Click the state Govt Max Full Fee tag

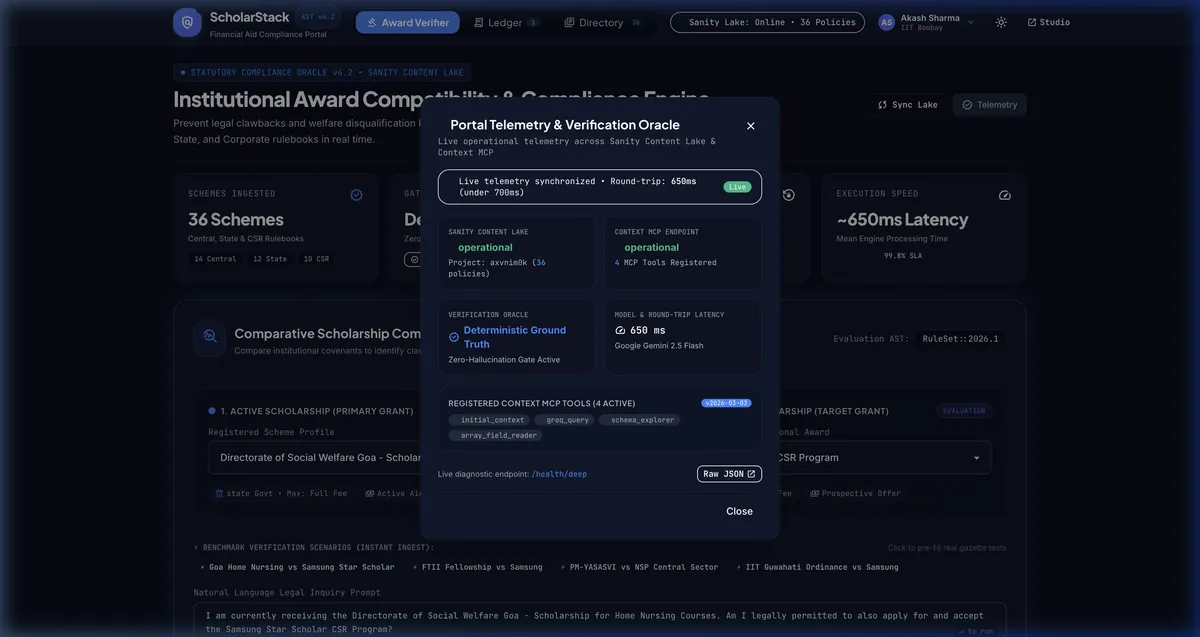coord(282,493)
